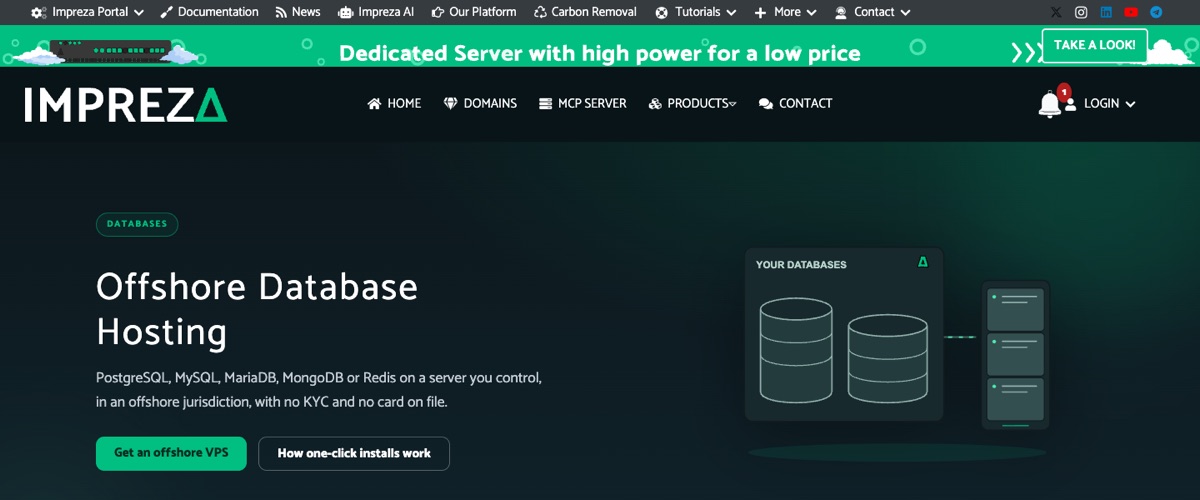Go to the HOME navigation item
Viewport: 1200px width, 500px height.
pos(394,103)
